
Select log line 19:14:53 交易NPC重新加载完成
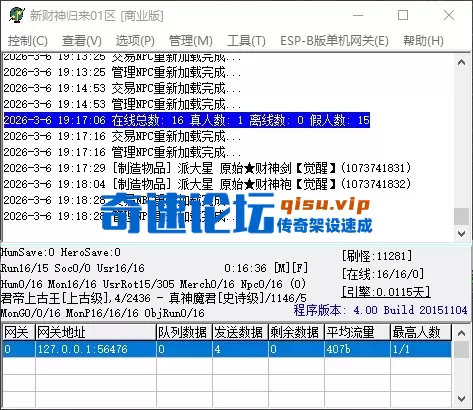click(x=122, y=88)
